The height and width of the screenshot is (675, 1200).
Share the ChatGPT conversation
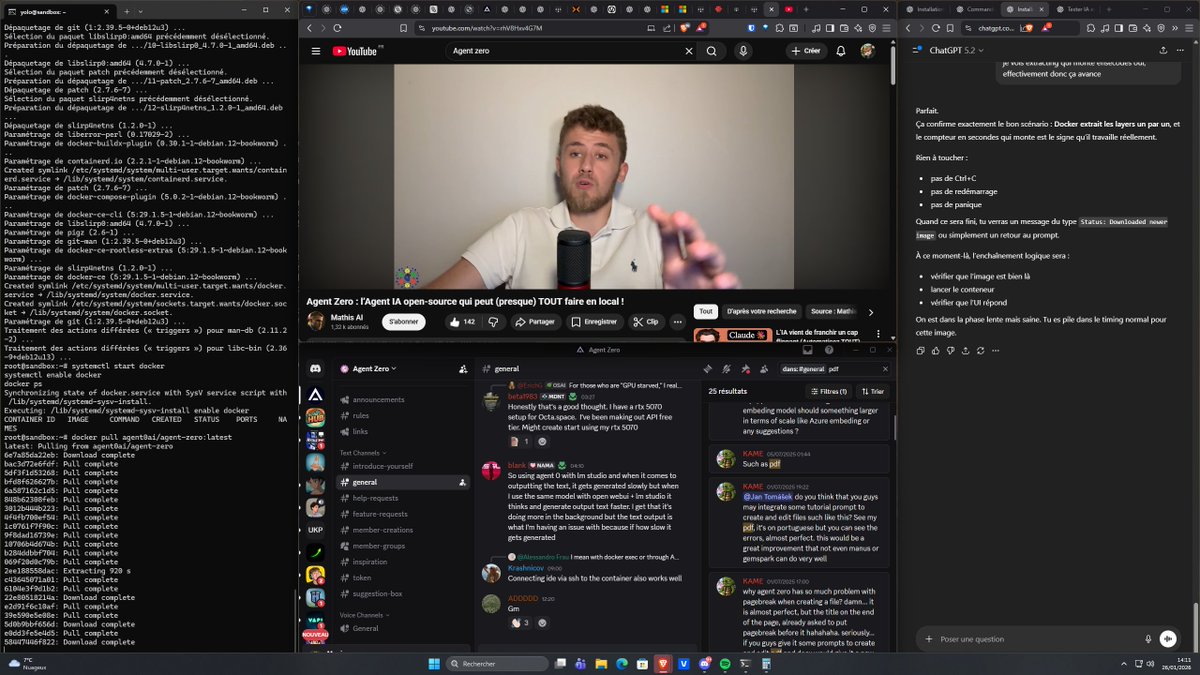pyautogui.click(x=1162, y=49)
